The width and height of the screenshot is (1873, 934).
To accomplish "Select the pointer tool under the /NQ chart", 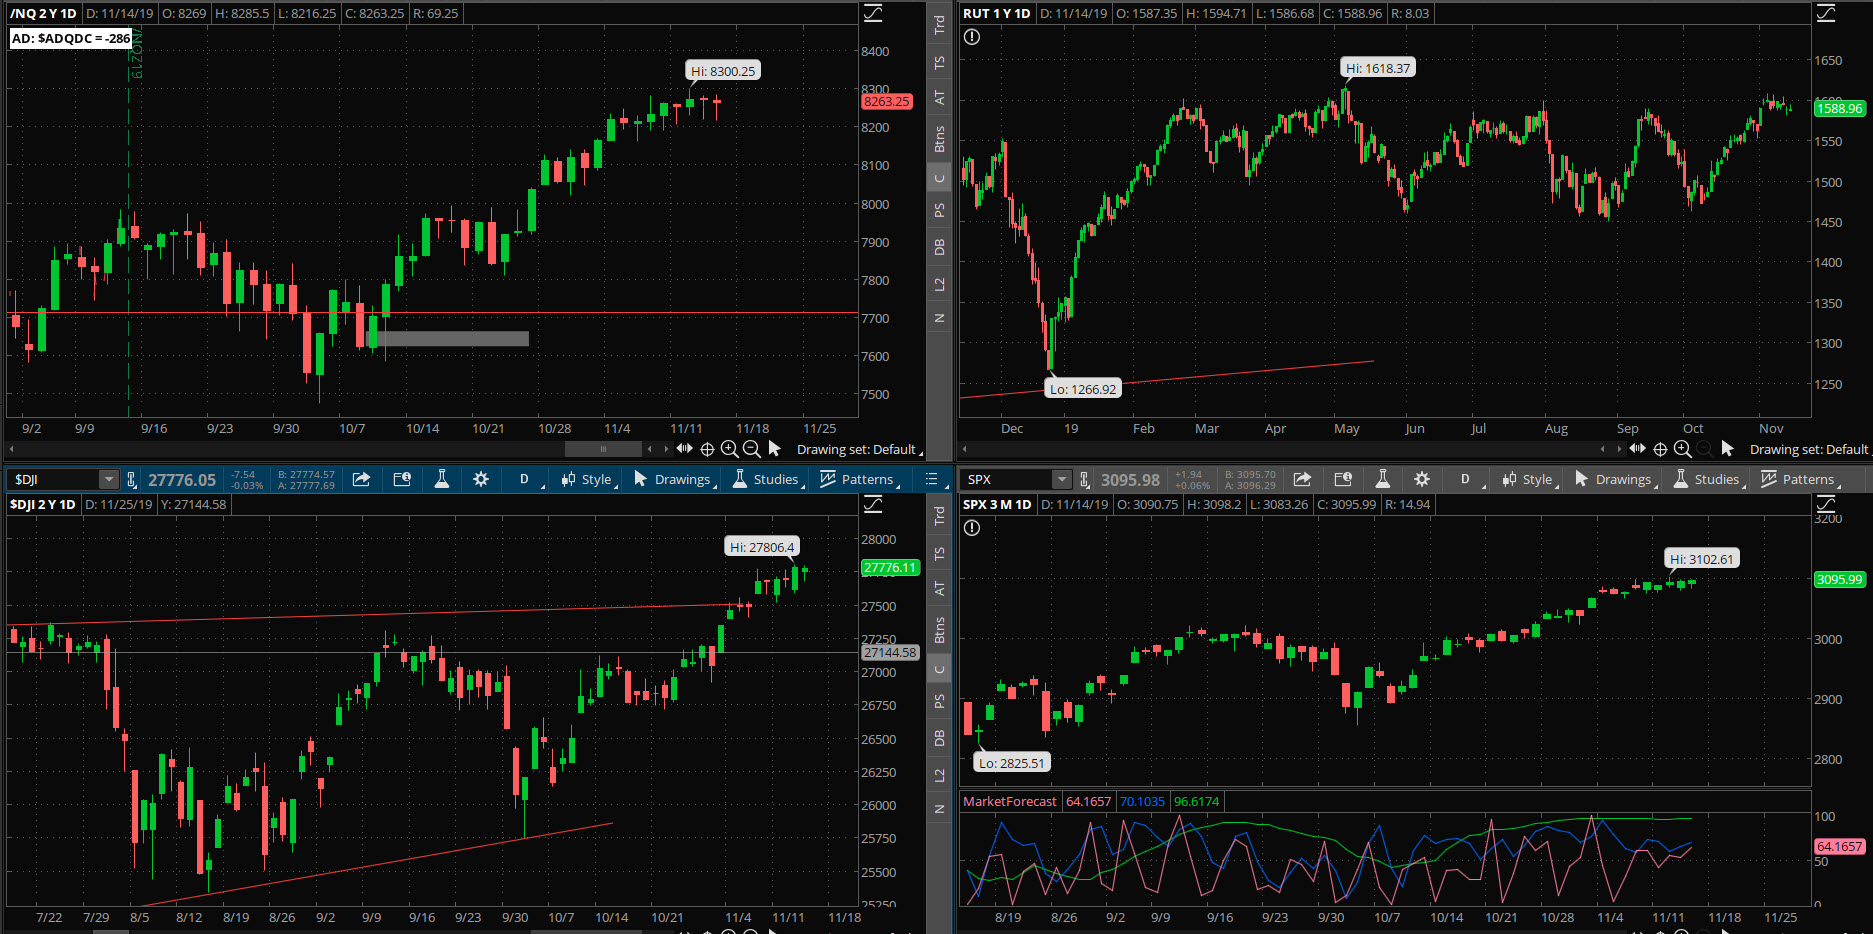I will click(774, 449).
